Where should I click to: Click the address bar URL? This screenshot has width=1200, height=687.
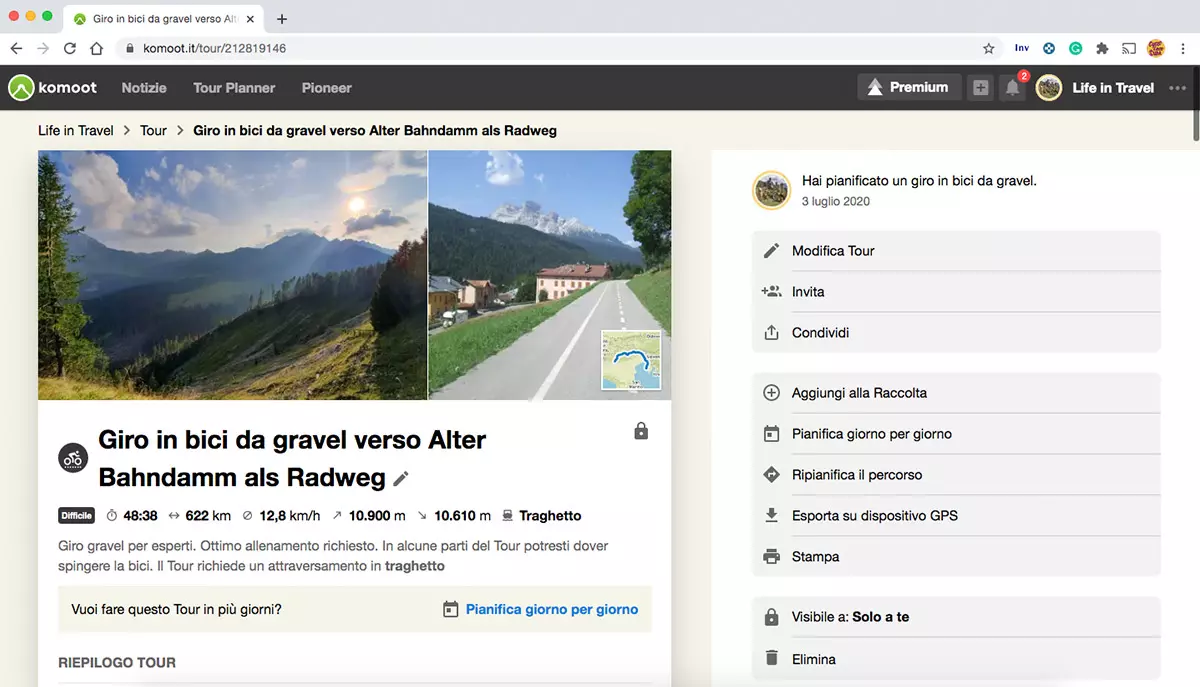click(215, 48)
